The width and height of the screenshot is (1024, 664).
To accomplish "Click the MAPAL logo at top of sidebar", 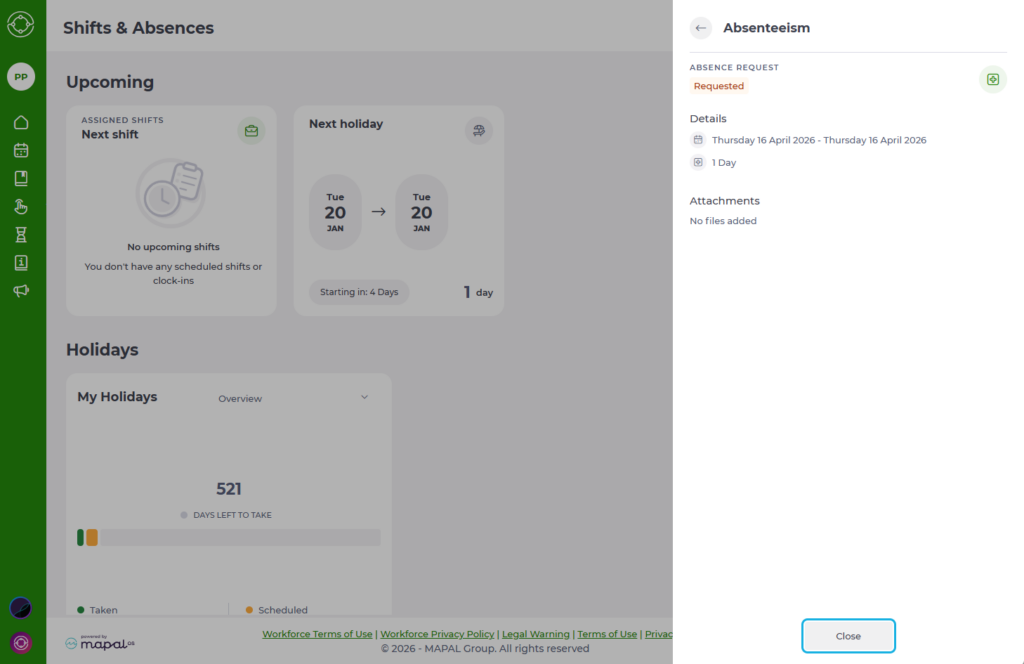I will [x=21, y=24].
